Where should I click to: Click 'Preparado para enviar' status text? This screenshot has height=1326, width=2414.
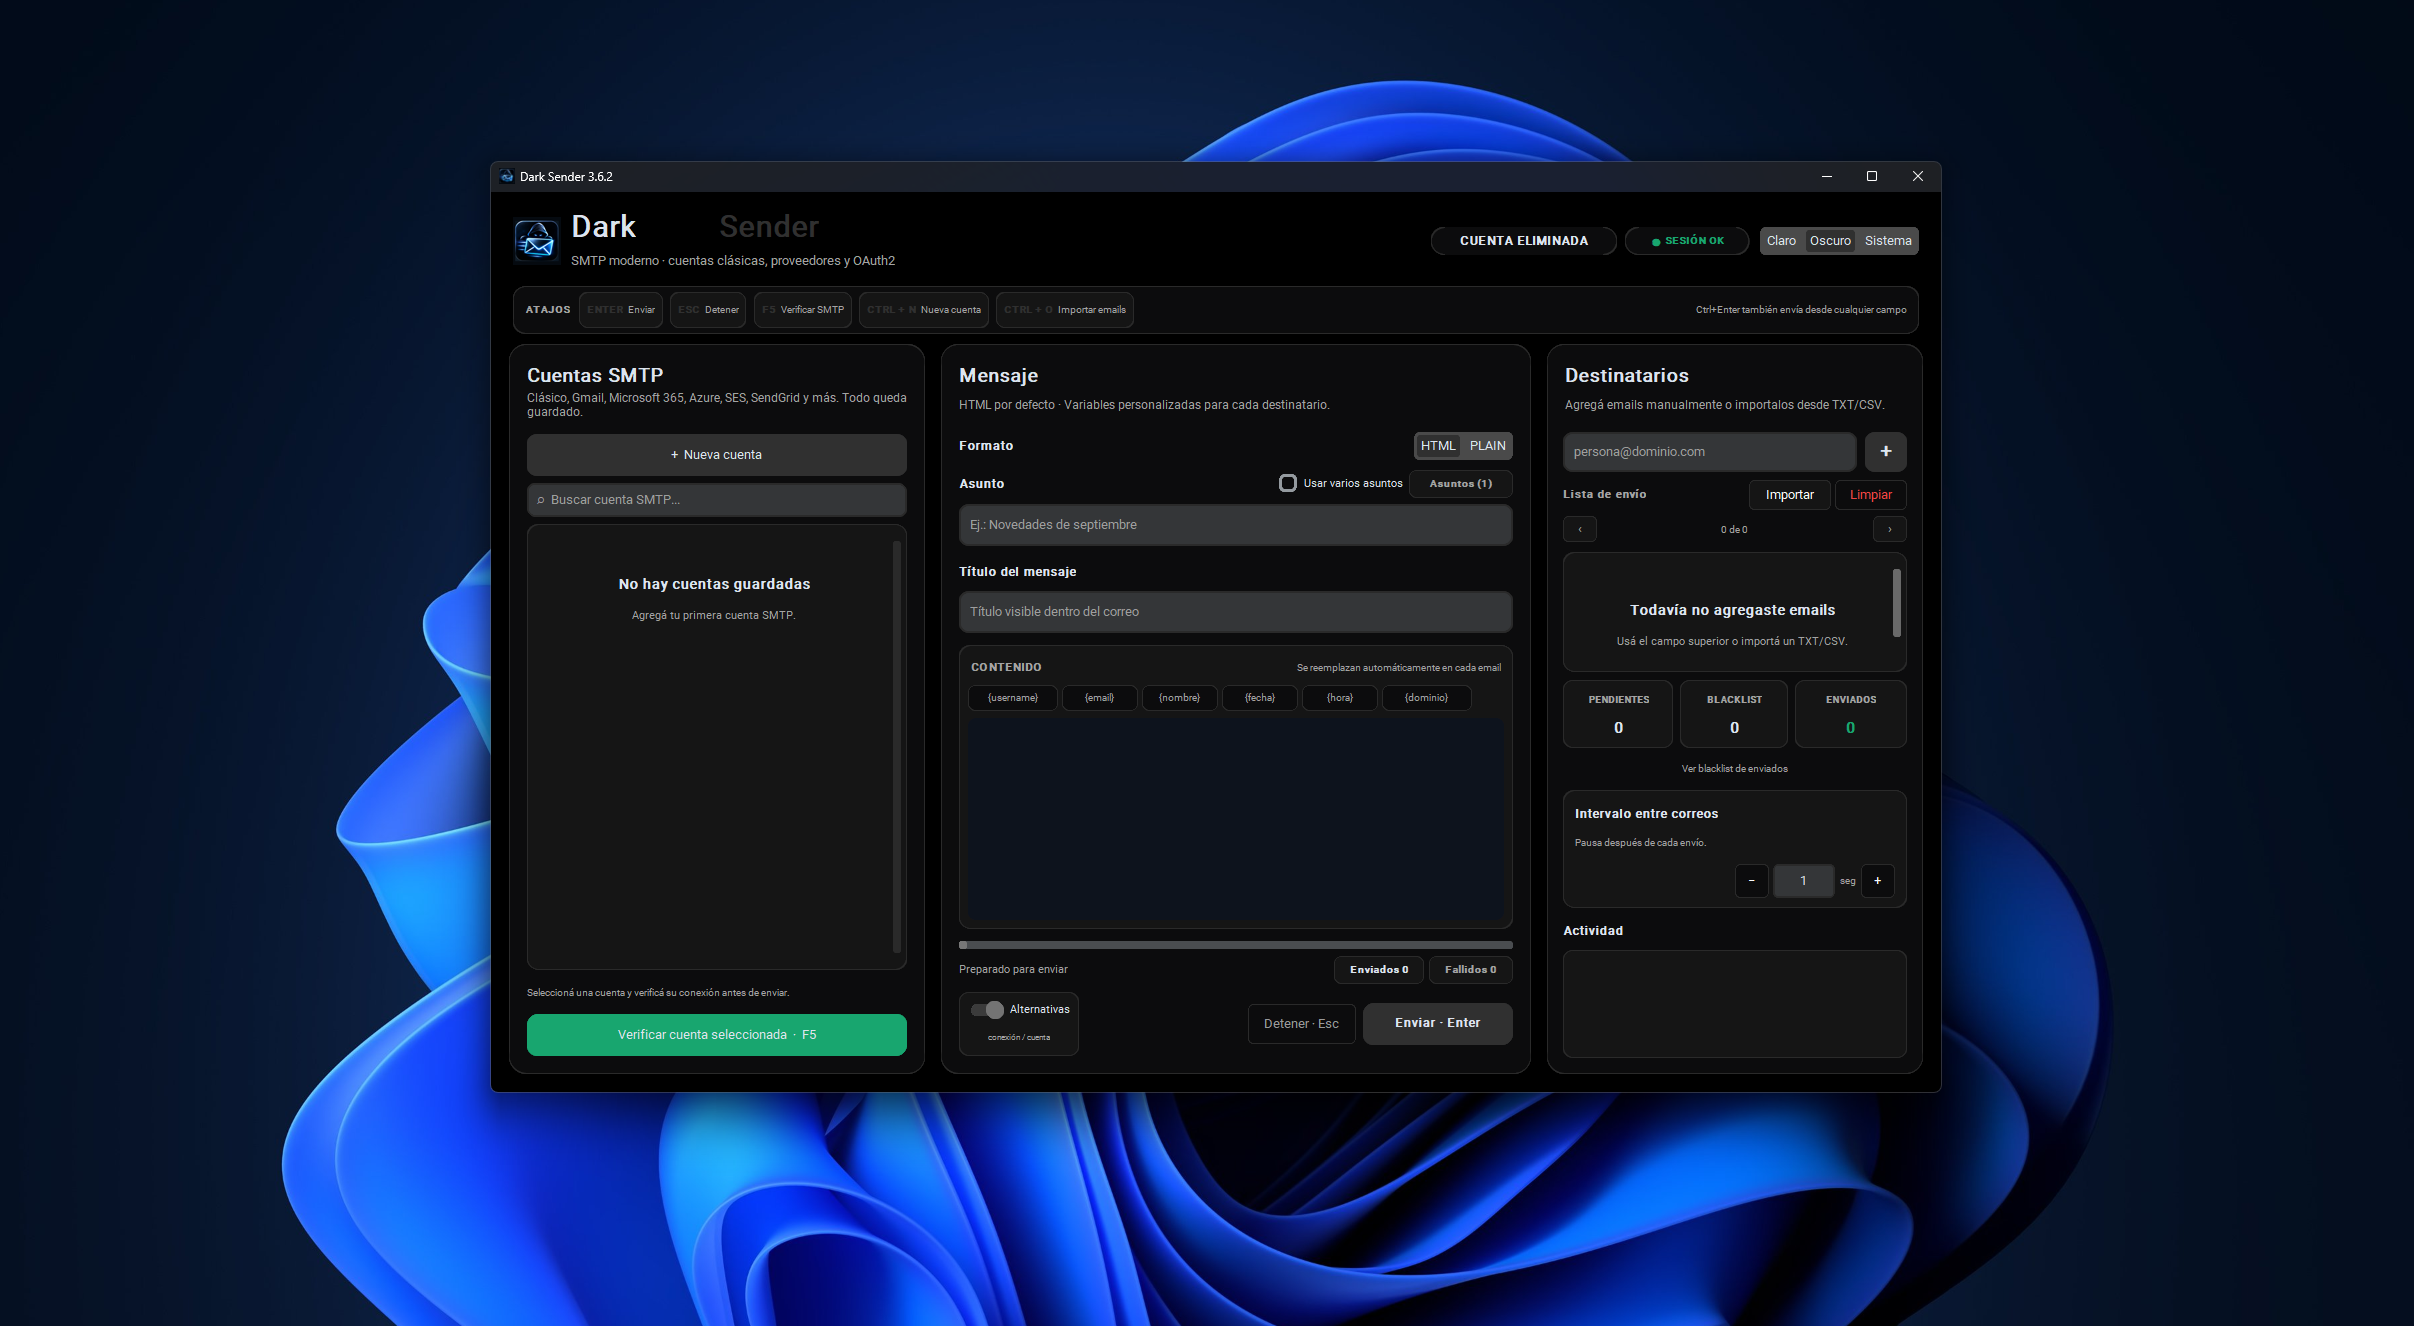coord(1013,970)
